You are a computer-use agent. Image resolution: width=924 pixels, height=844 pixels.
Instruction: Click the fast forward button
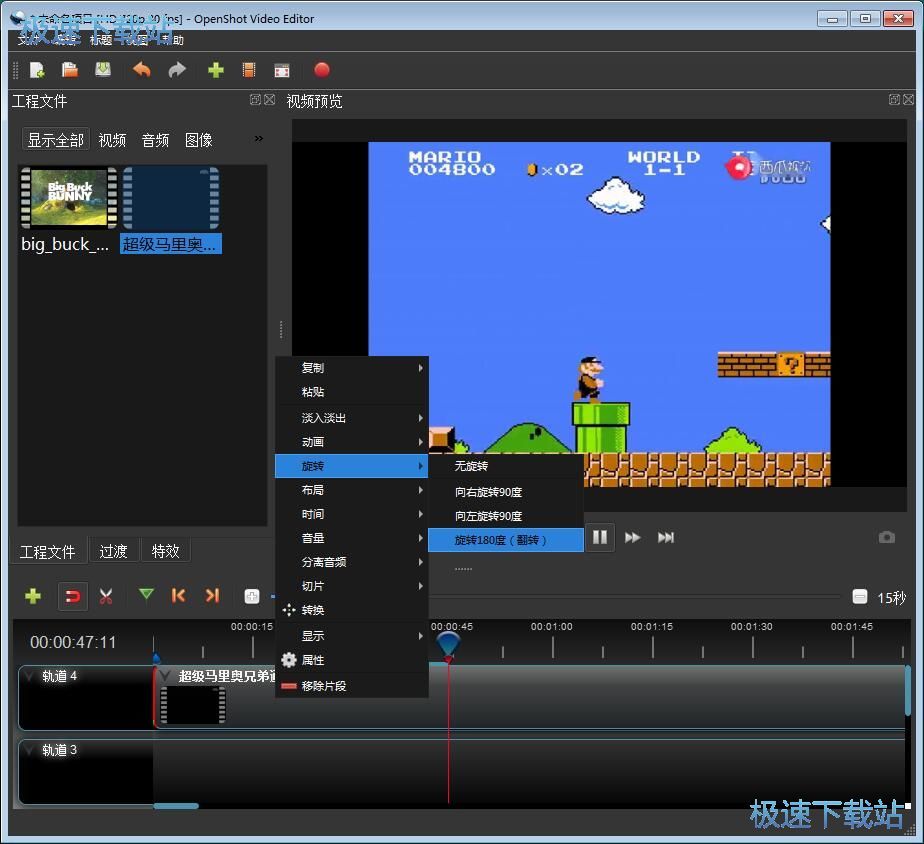pos(632,538)
